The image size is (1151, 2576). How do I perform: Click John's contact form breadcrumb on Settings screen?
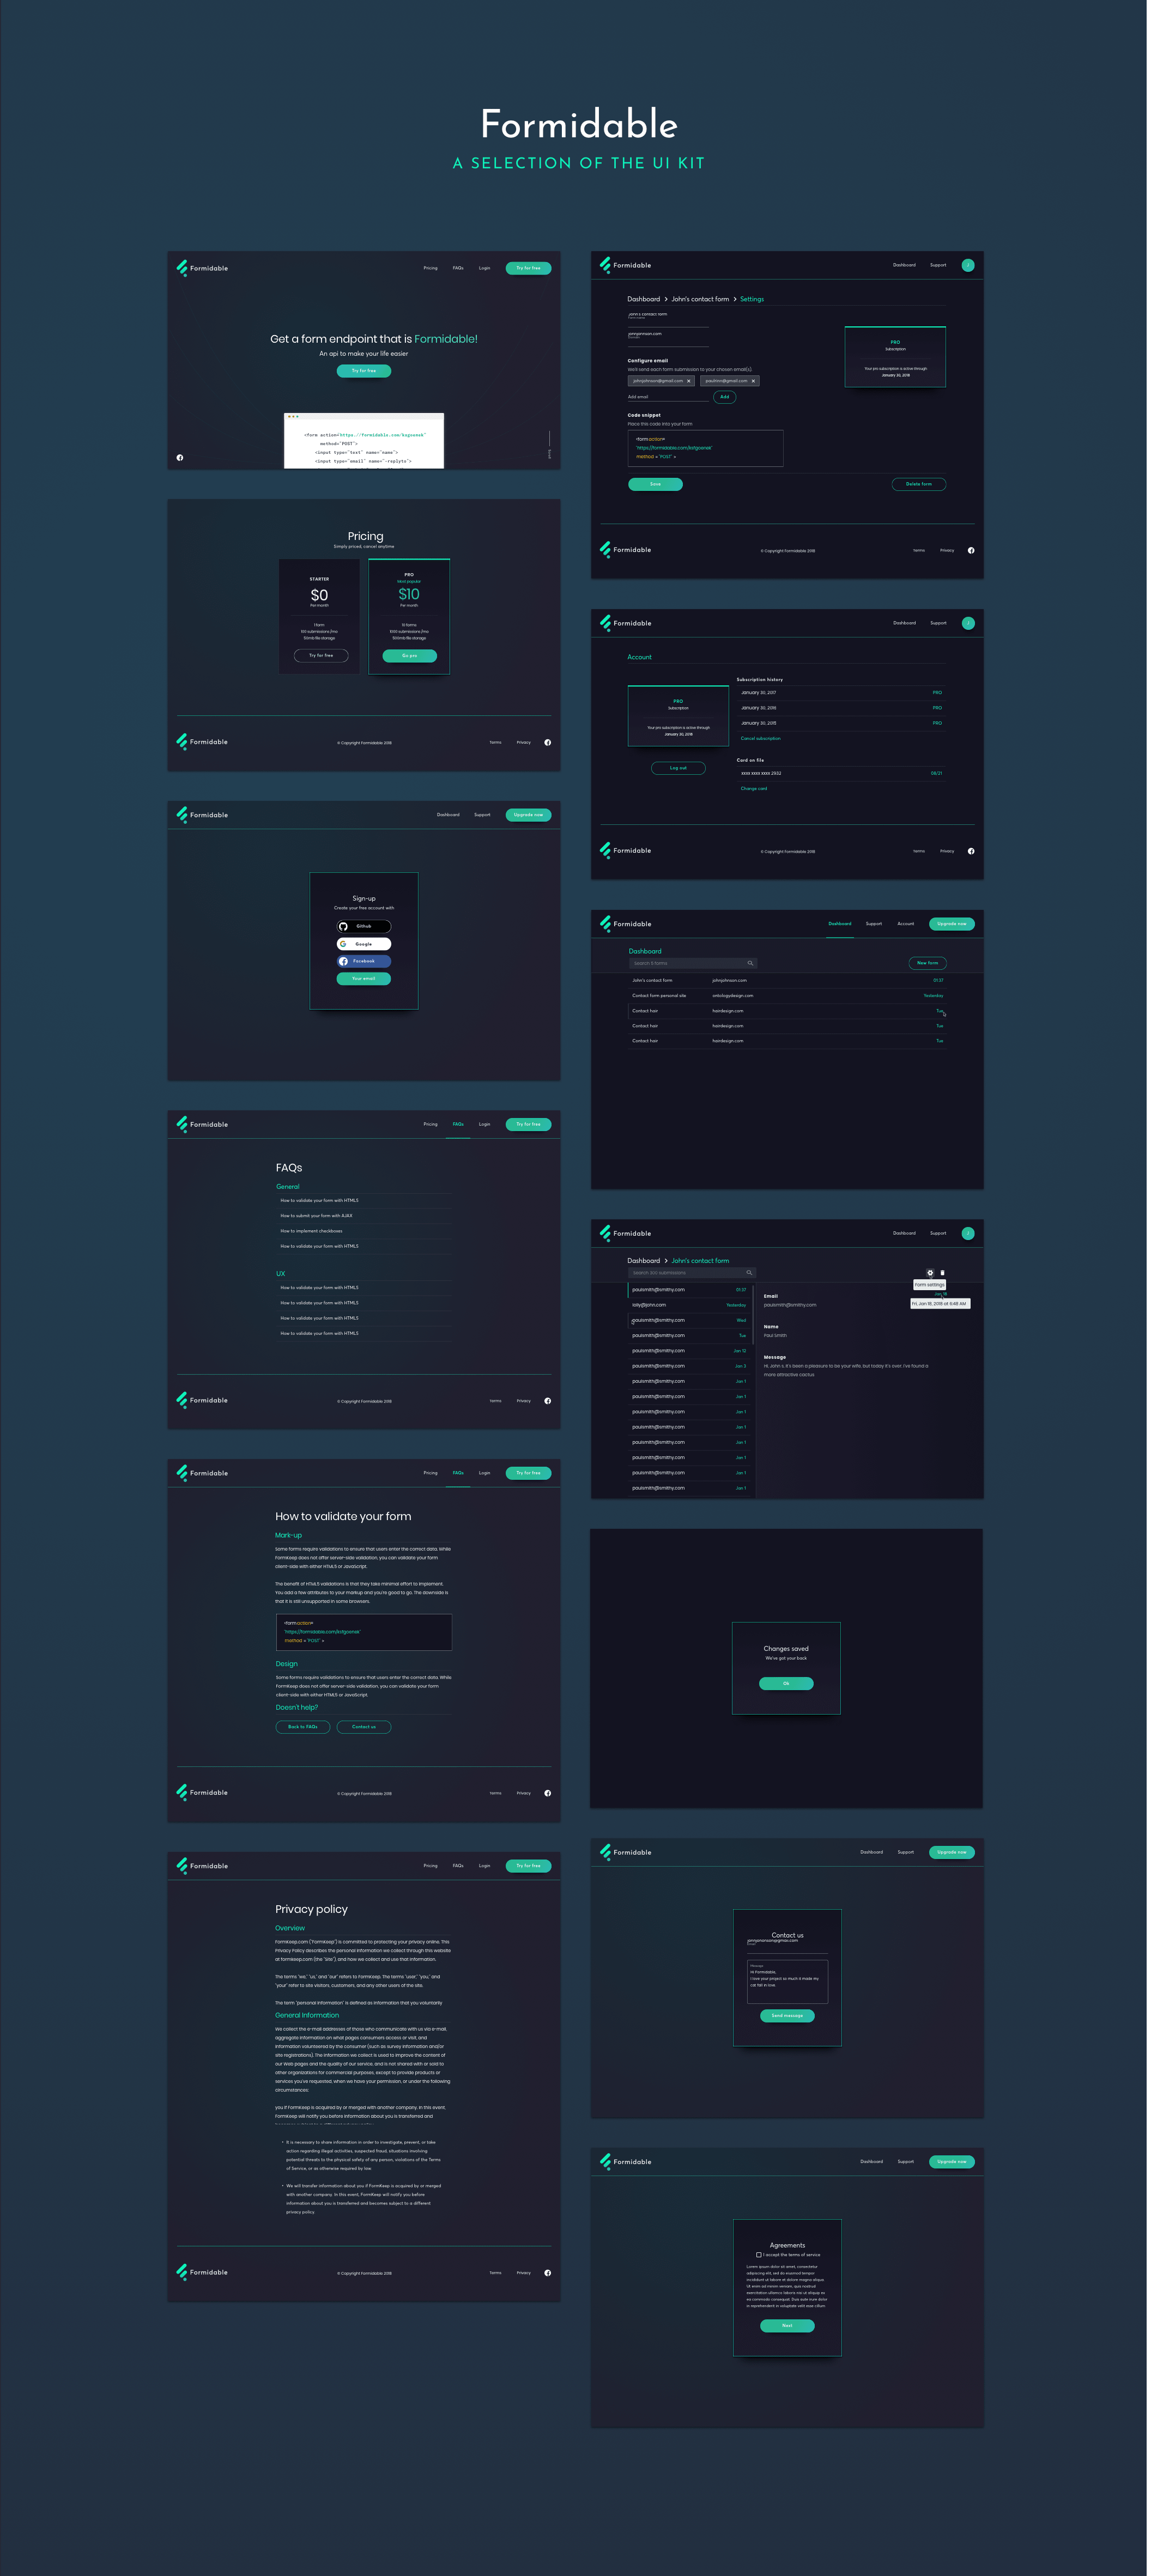tap(700, 299)
